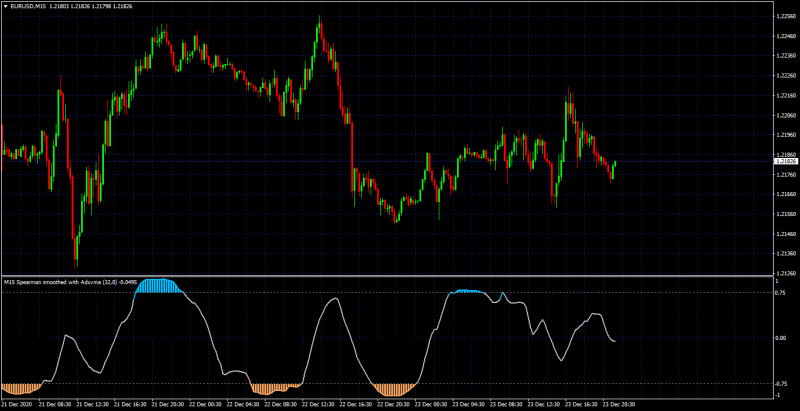Click the 23 Dec 20:30 time label
This screenshot has height=411, width=800.
coord(621,403)
